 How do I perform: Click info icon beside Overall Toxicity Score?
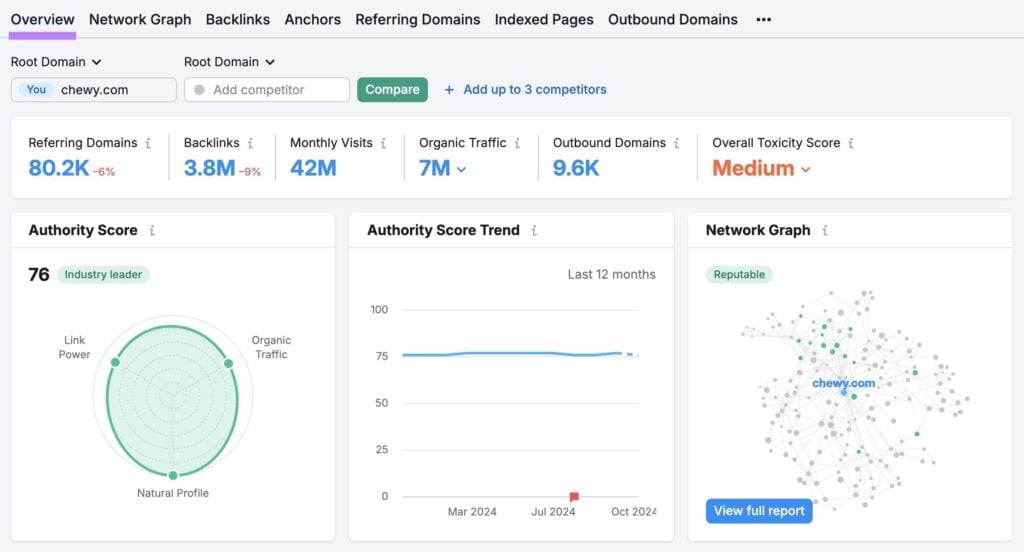click(851, 143)
